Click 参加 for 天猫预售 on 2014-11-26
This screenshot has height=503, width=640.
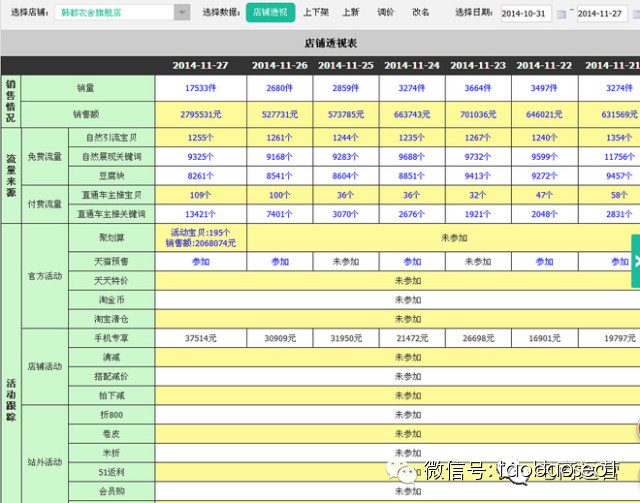280,262
